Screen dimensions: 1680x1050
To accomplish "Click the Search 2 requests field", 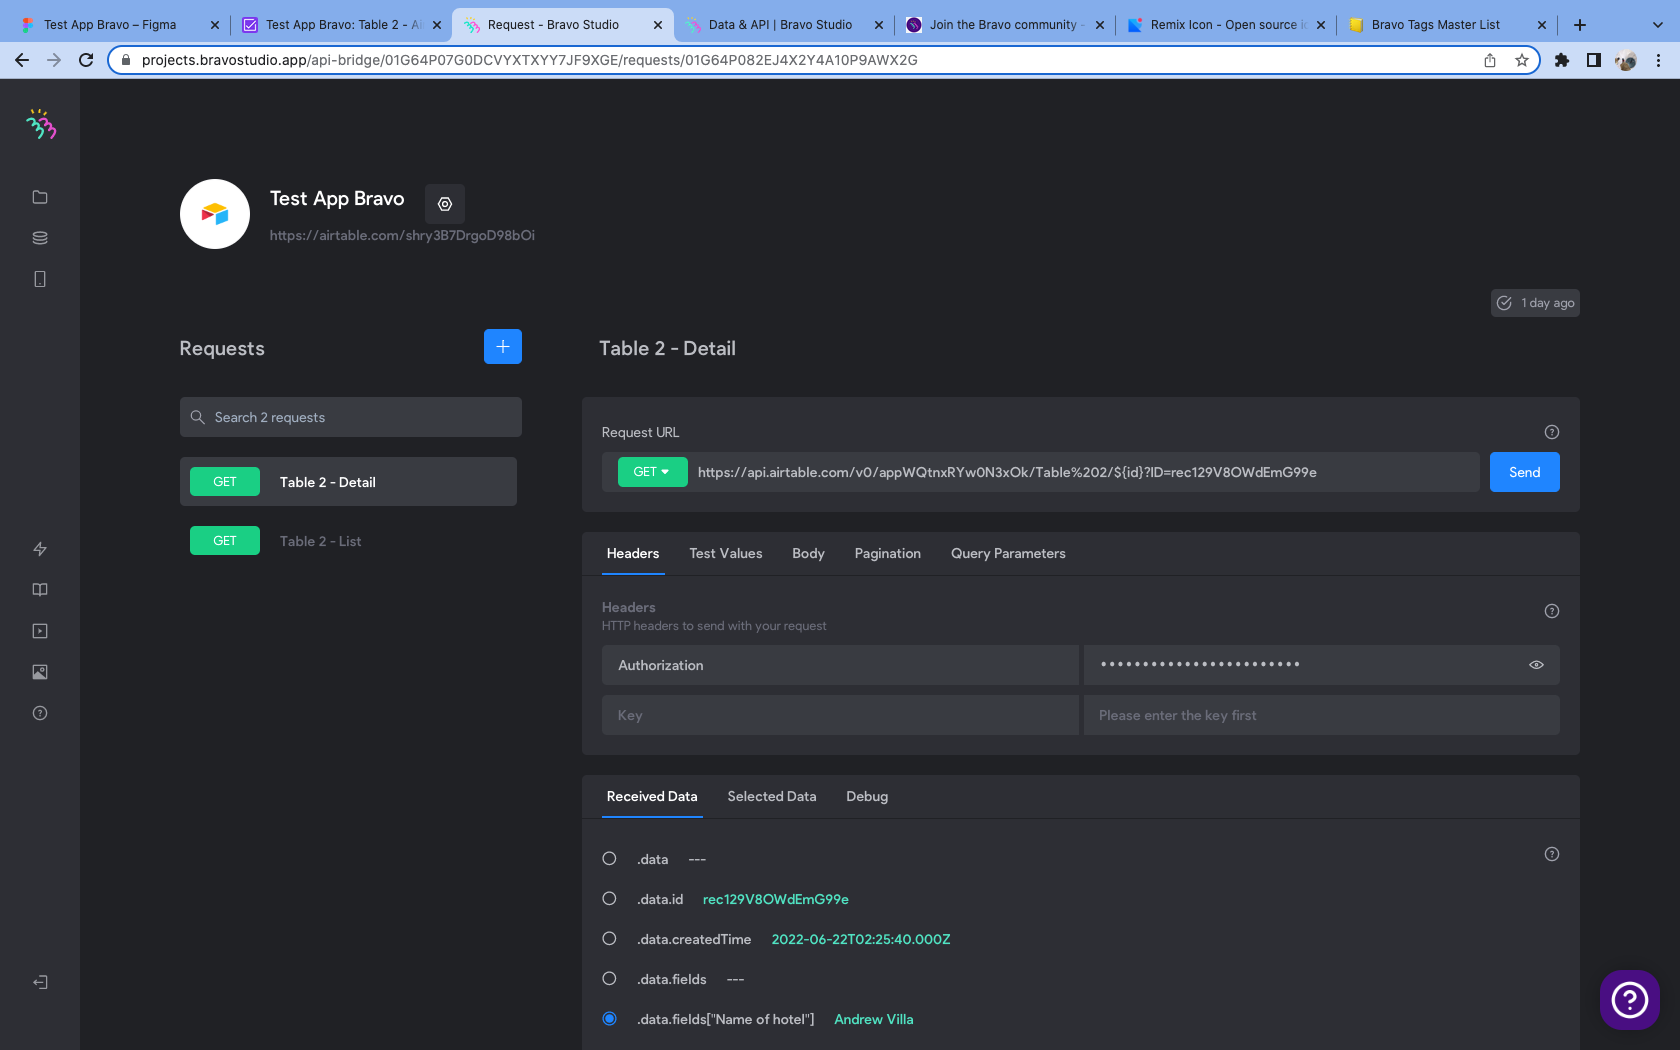I will 351,417.
